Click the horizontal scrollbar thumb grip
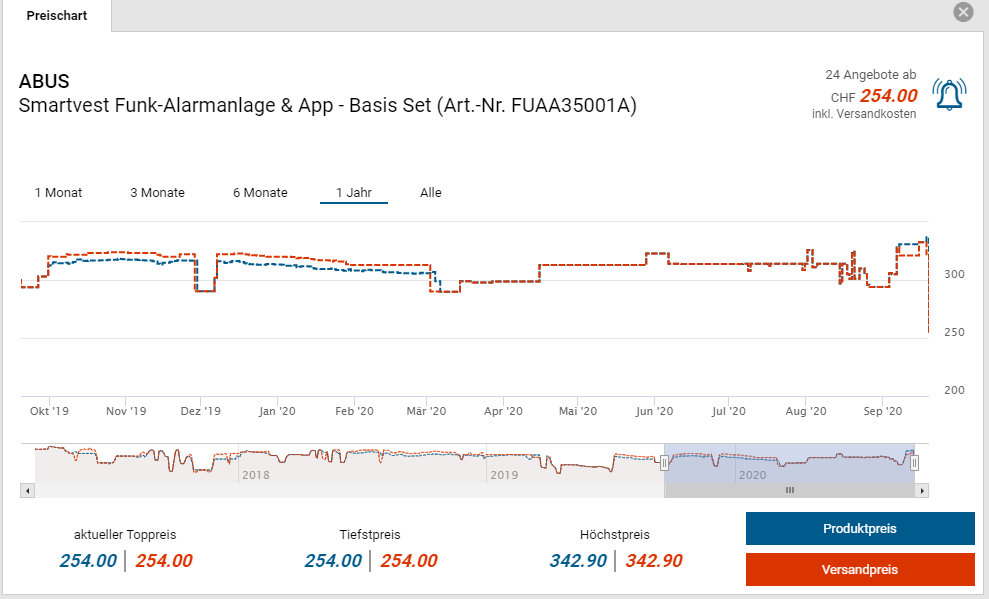This screenshot has width=989, height=599. pyautogui.click(x=789, y=491)
